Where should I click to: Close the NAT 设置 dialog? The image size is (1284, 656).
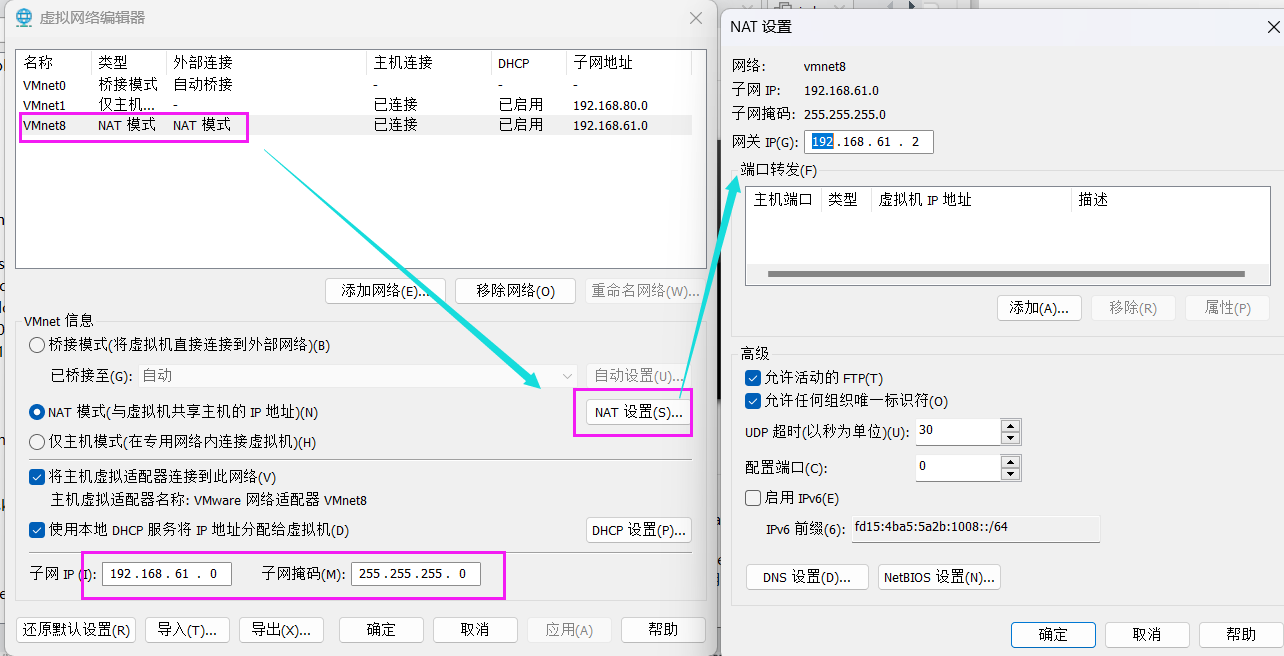click(1272, 27)
